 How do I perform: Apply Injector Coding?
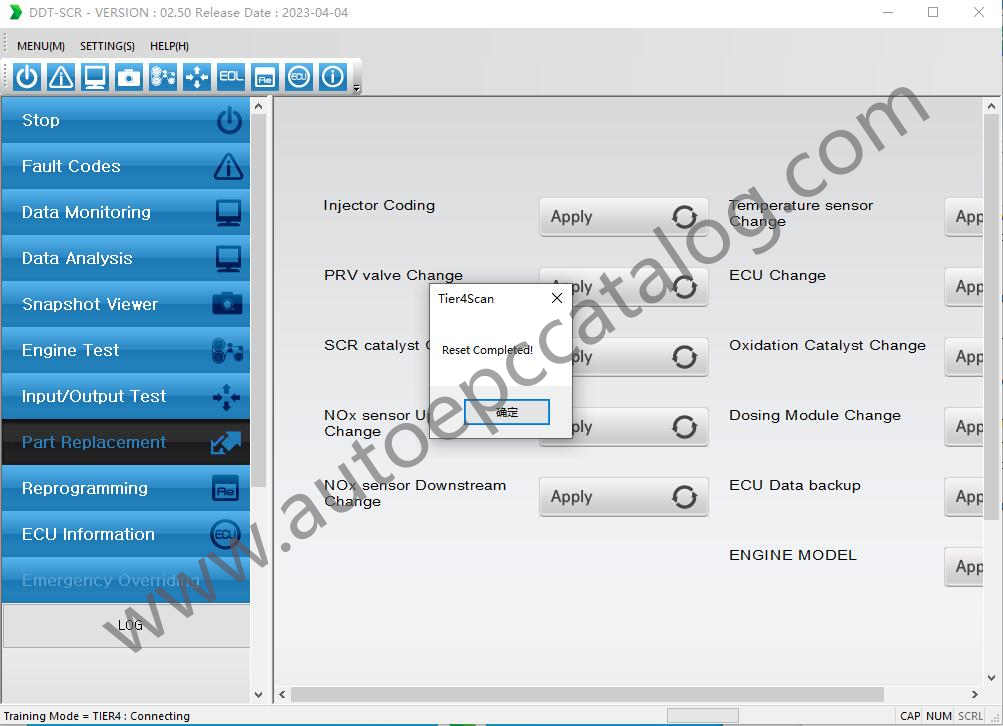[x=623, y=217]
